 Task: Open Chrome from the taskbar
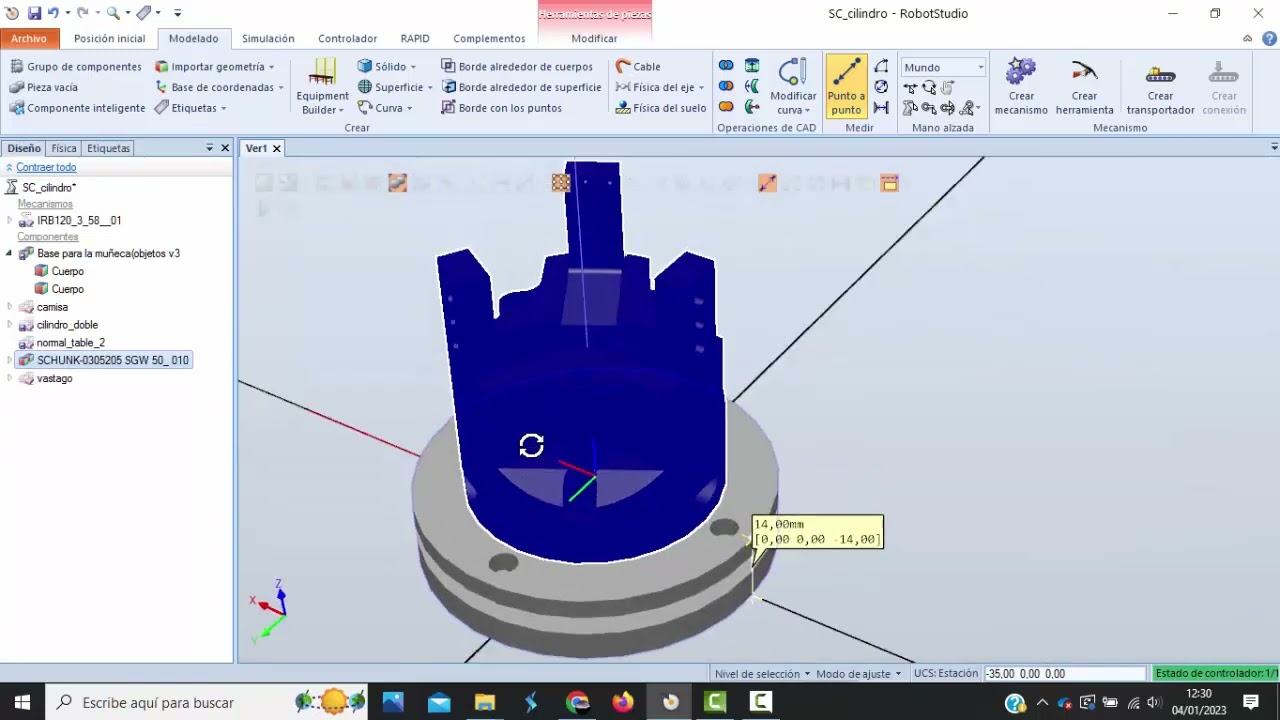coord(577,702)
